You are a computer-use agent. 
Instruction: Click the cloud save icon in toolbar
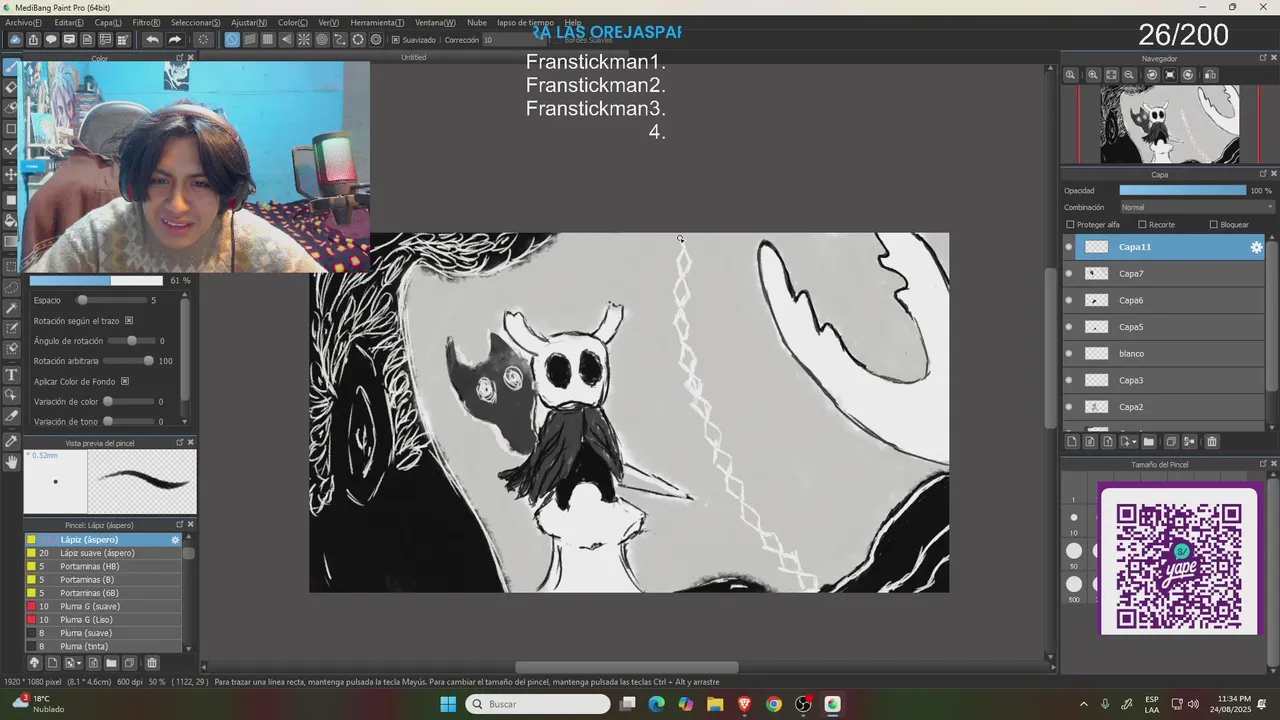15,40
